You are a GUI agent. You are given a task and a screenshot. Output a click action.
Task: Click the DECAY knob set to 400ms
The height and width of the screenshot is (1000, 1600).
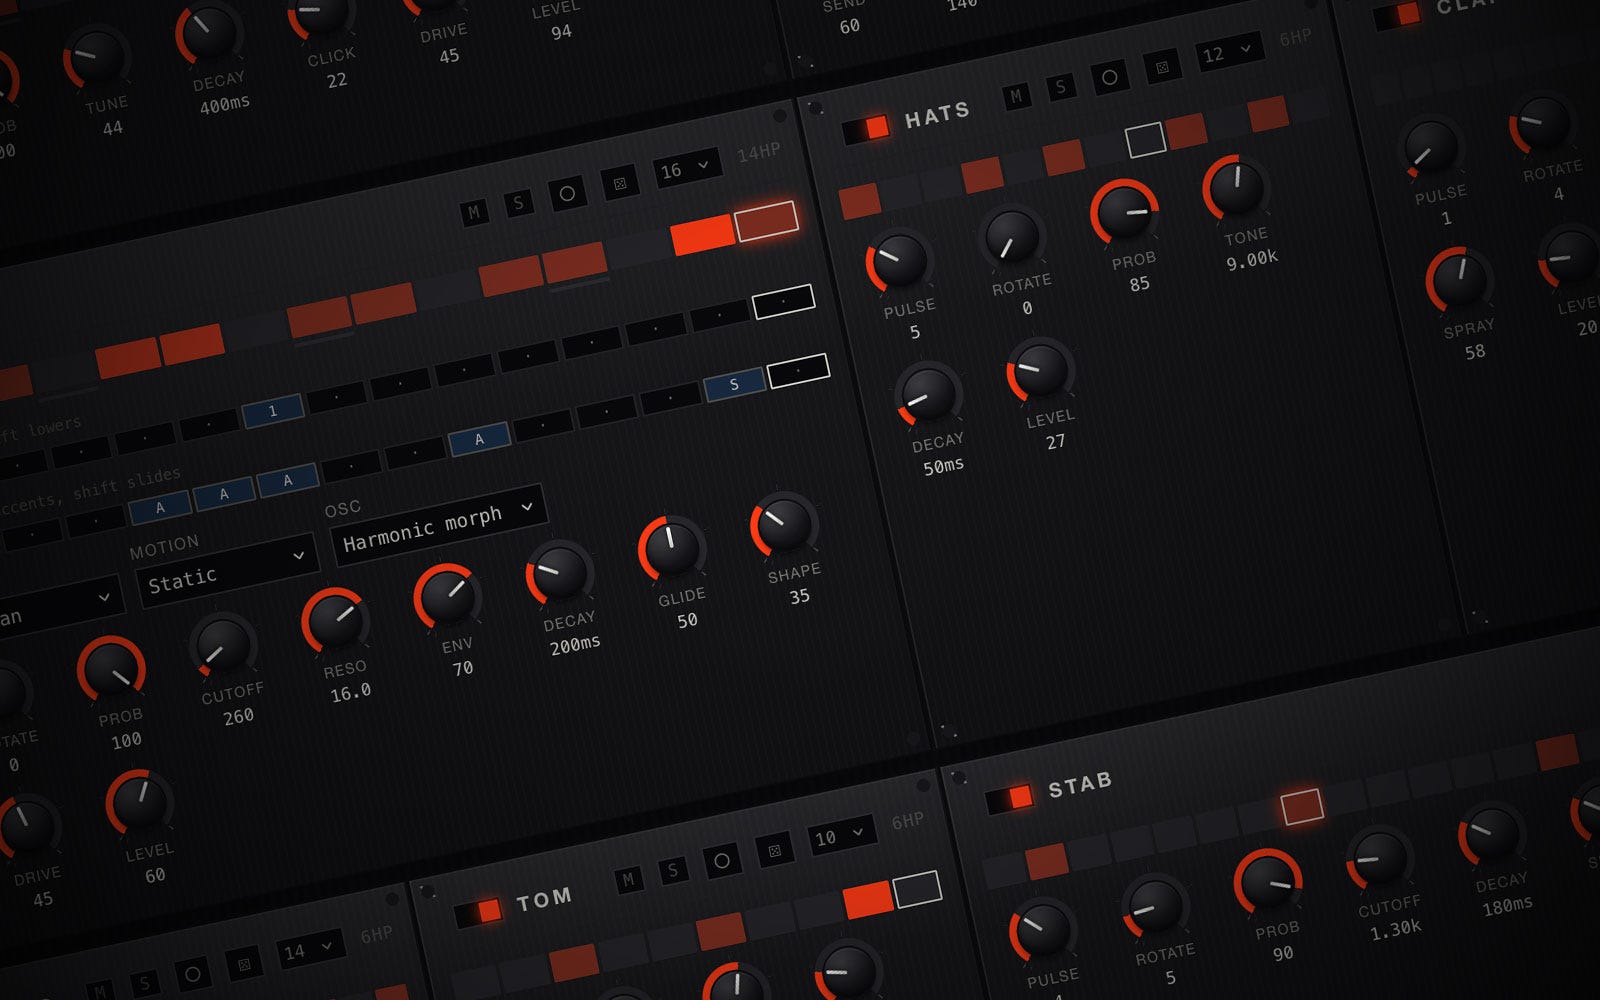208,32
